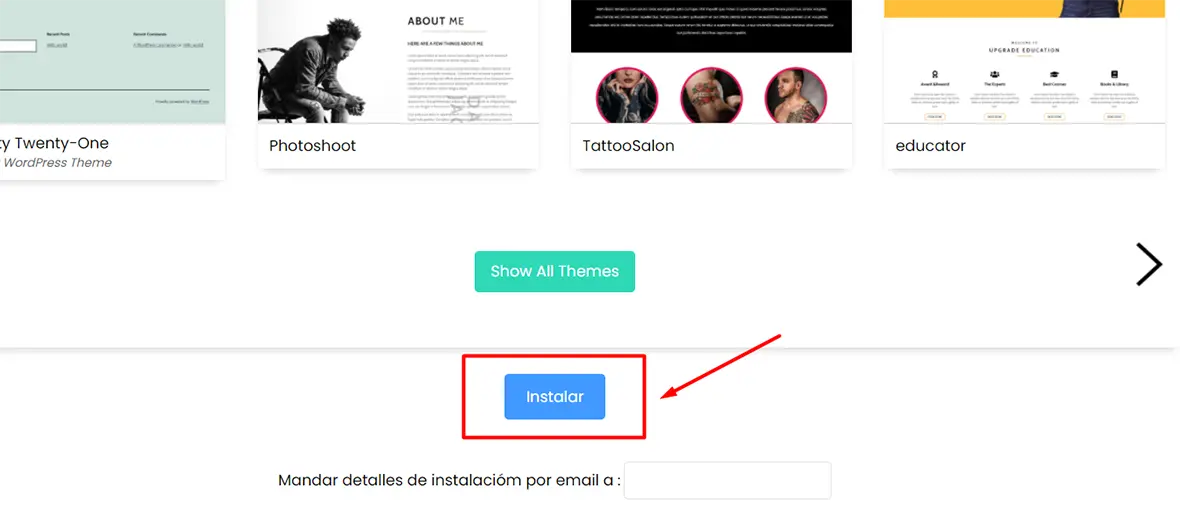This screenshot has width=1180, height=524.
Task: Choose the TattooSalon theme preview banner
Action: pyautogui.click(x=711, y=26)
